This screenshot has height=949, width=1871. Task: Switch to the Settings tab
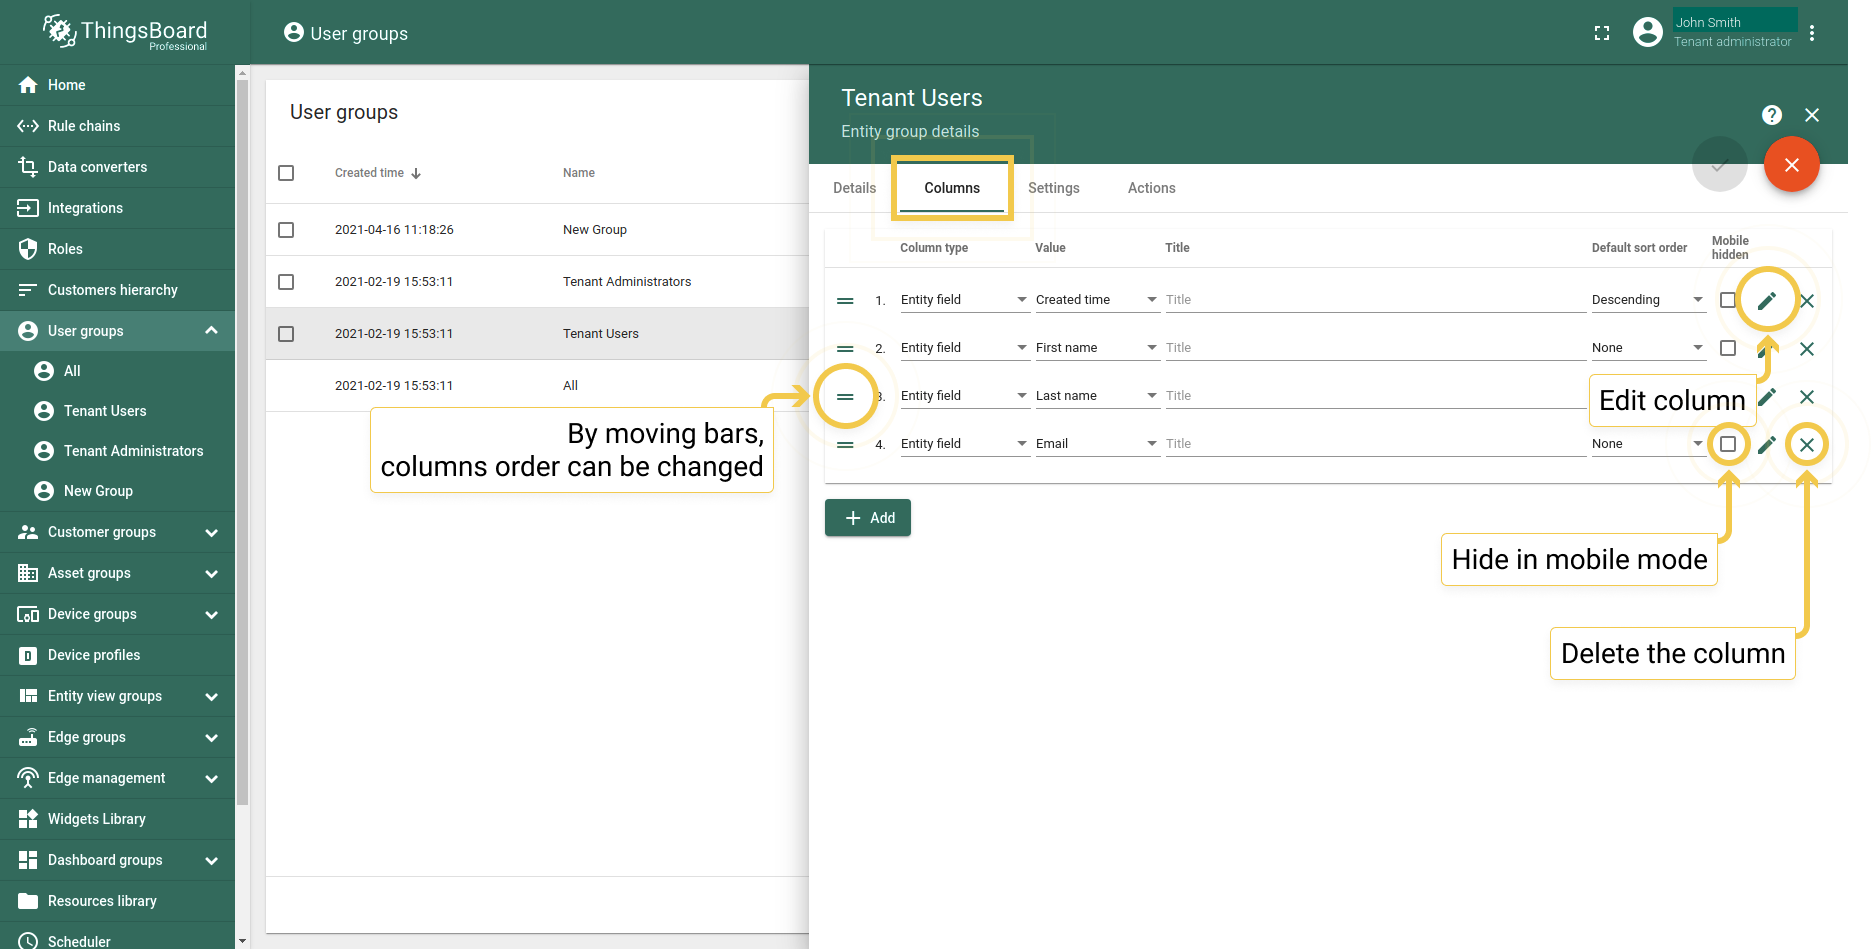(x=1054, y=188)
